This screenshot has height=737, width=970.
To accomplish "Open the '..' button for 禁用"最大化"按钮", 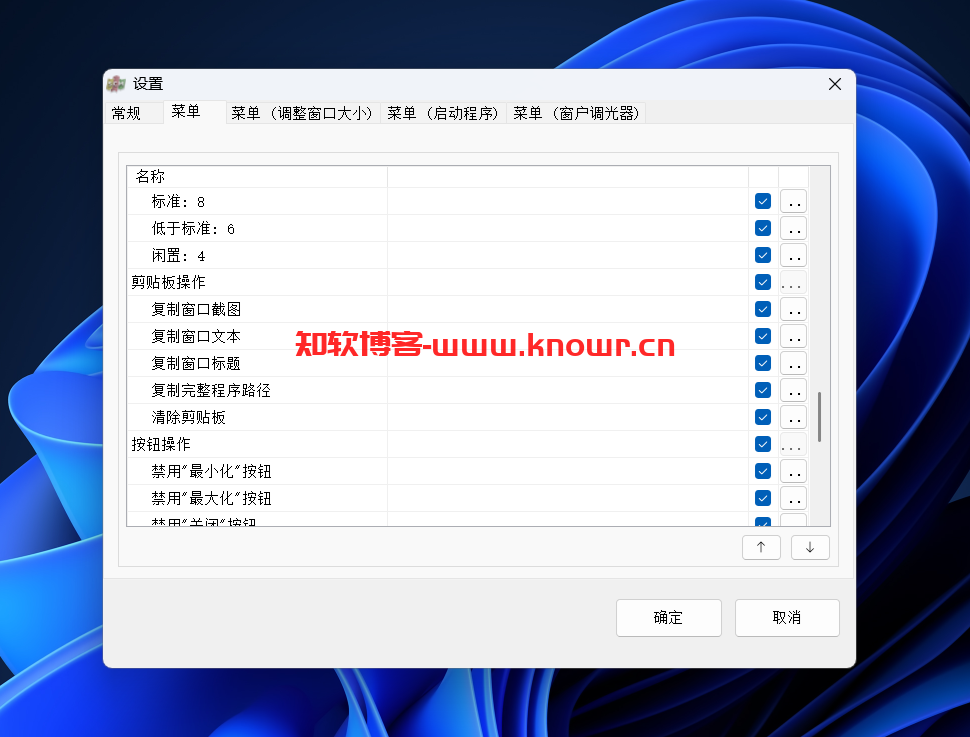I will [793, 498].
